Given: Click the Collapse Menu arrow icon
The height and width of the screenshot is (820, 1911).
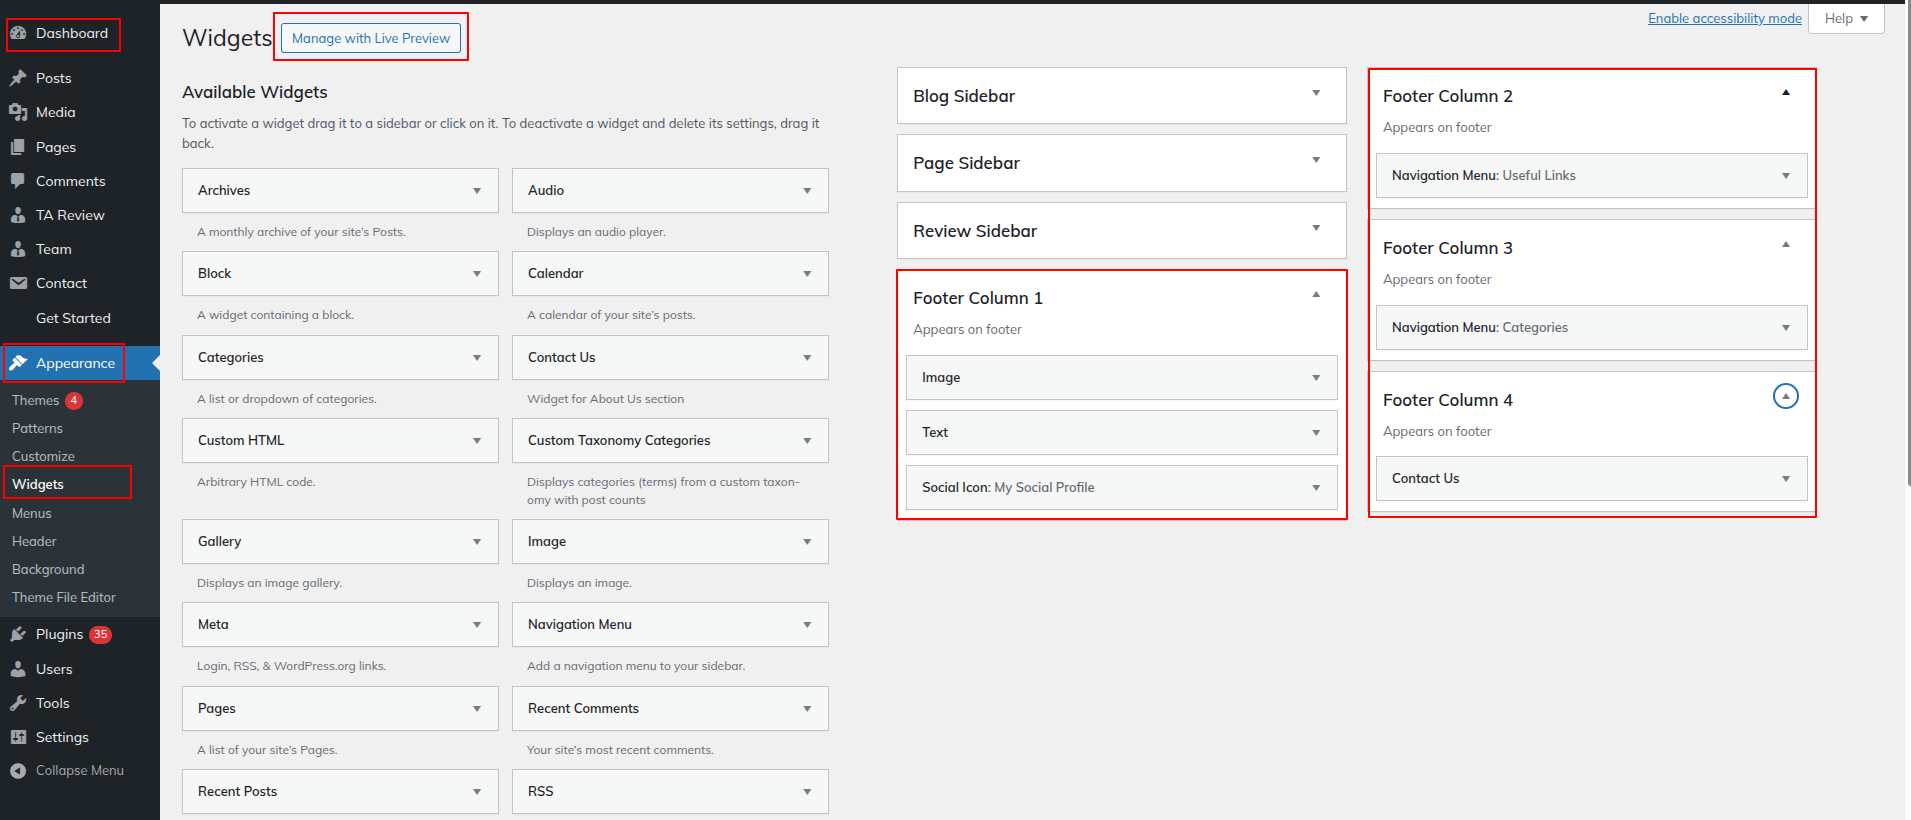Looking at the screenshot, I should pyautogui.click(x=18, y=771).
